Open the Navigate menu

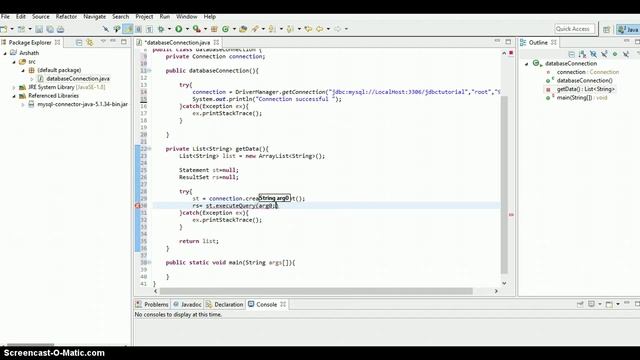coord(95,16)
